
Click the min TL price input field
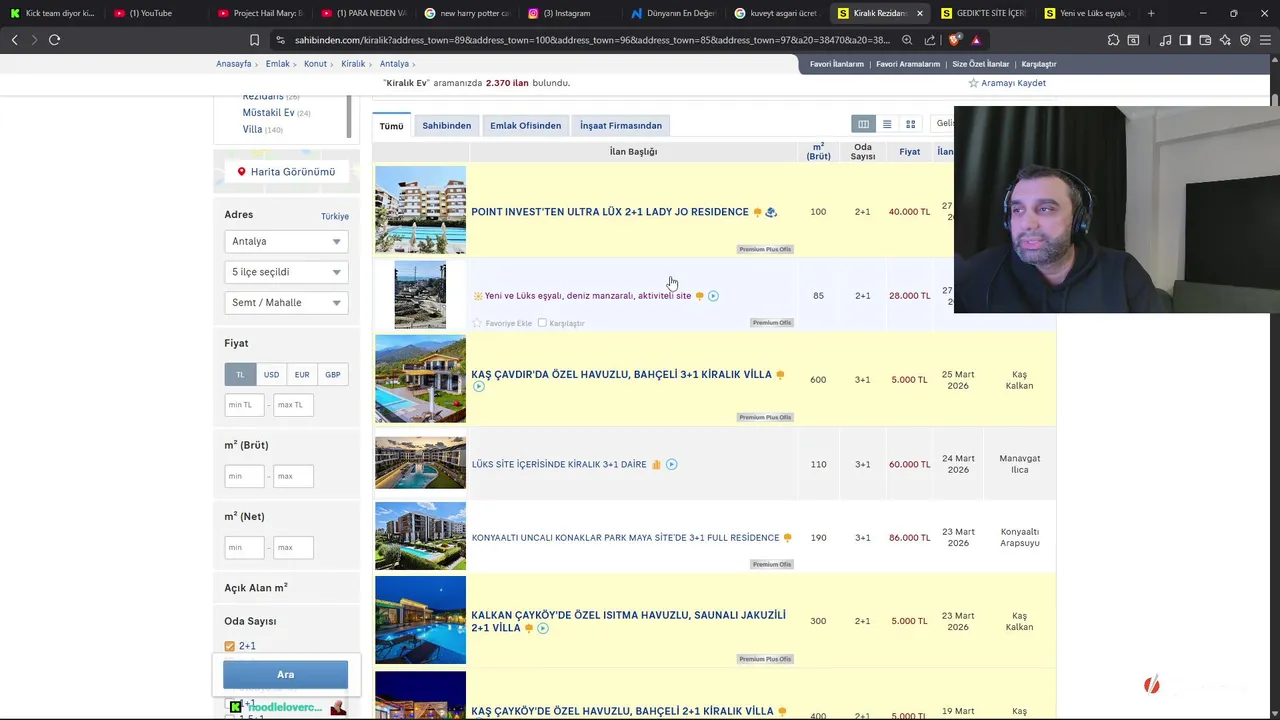tap(244, 405)
